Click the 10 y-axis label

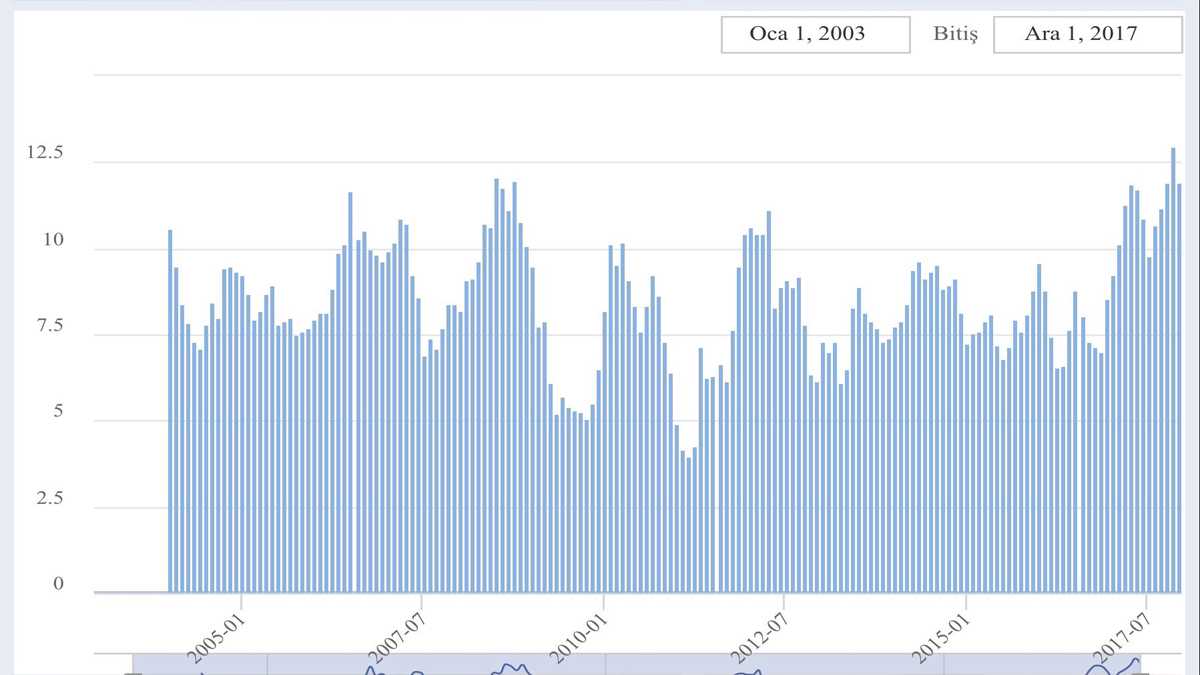[52, 240]
